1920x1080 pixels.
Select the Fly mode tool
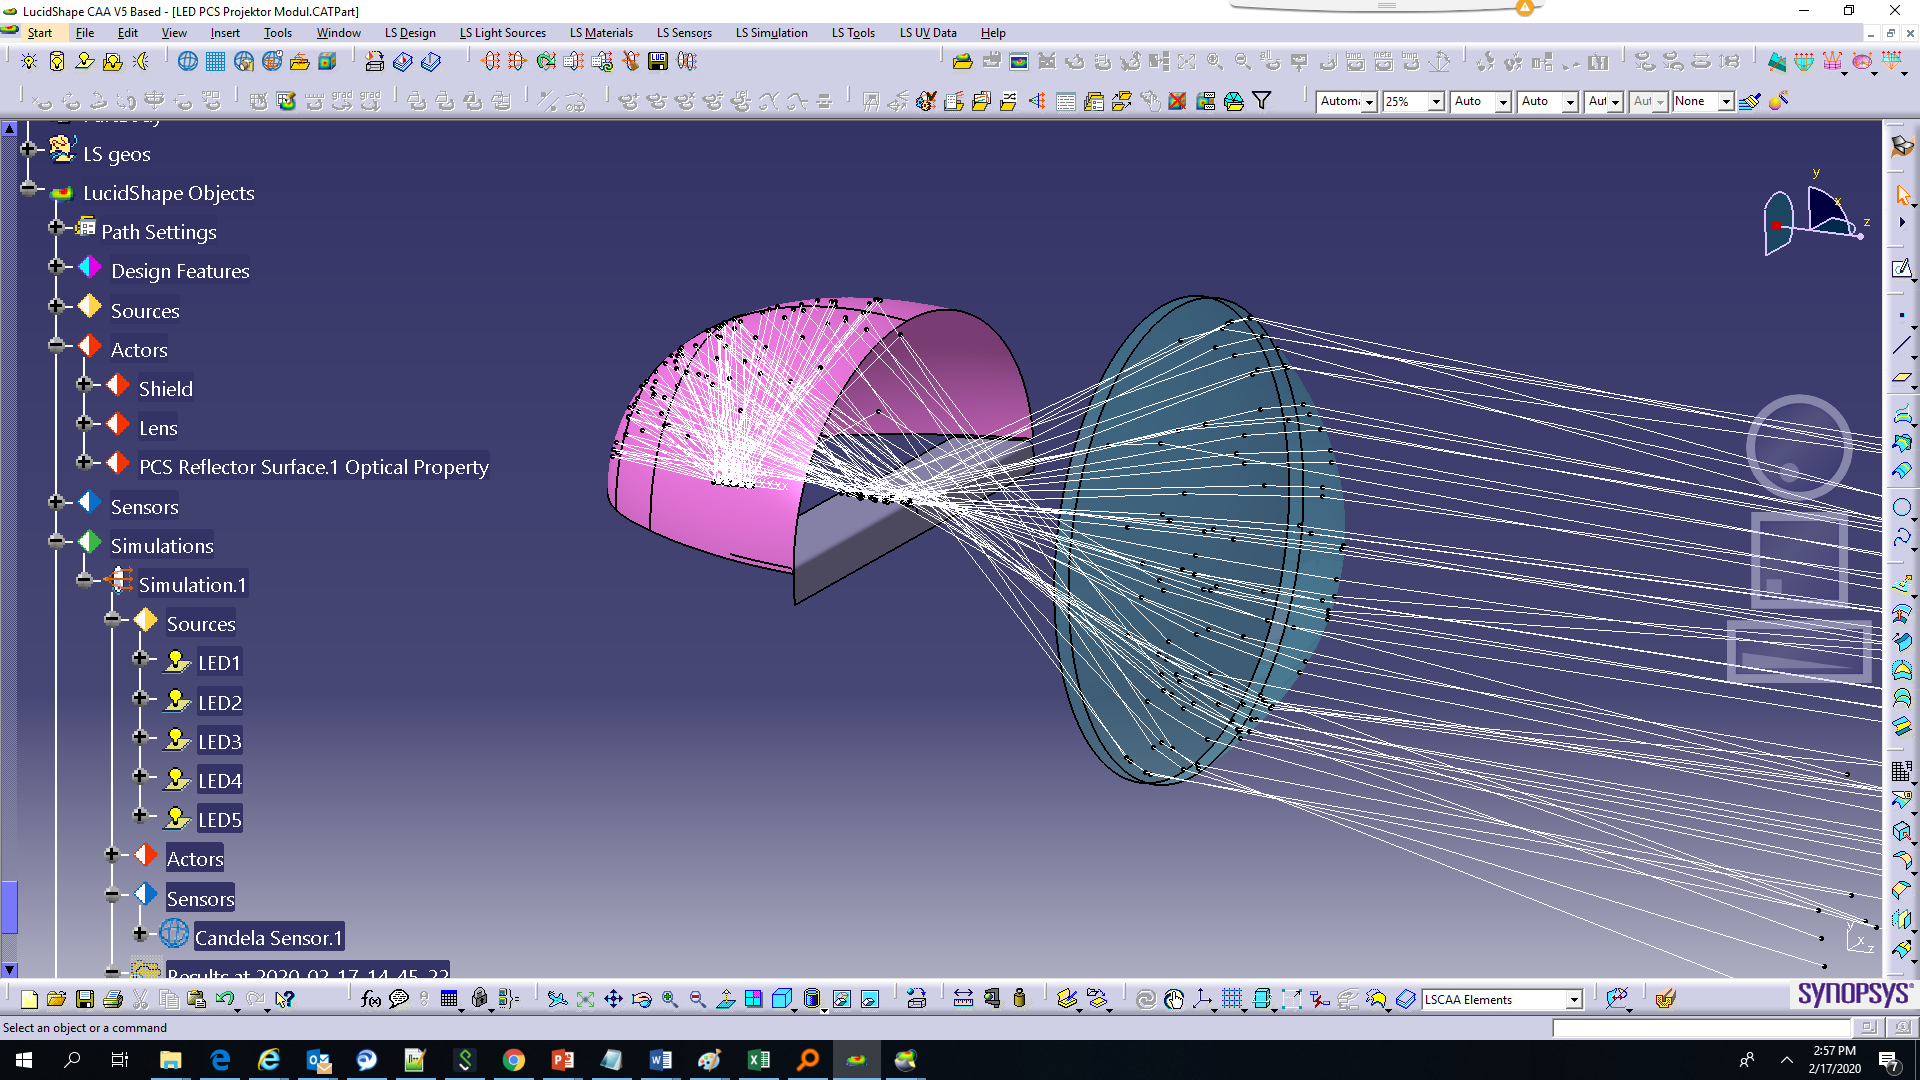[559, 998]
